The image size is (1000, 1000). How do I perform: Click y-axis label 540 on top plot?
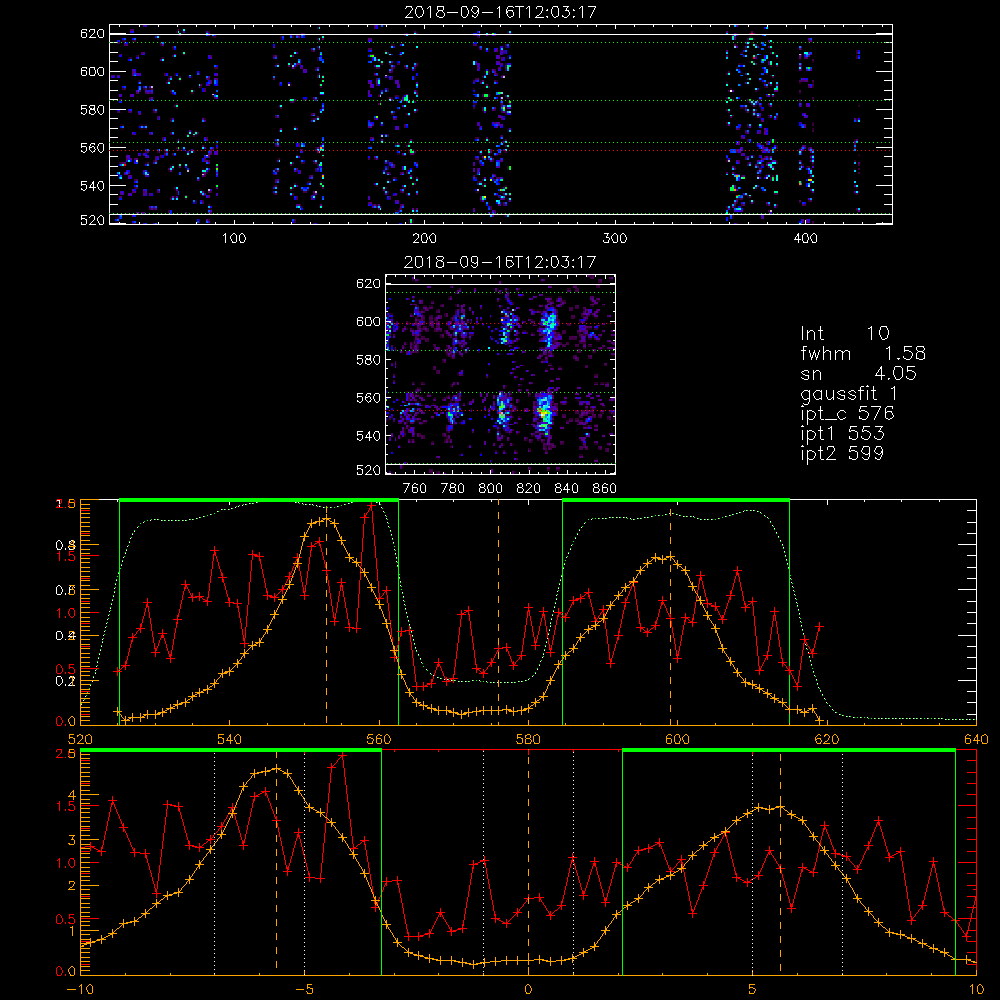click(92, 186)
